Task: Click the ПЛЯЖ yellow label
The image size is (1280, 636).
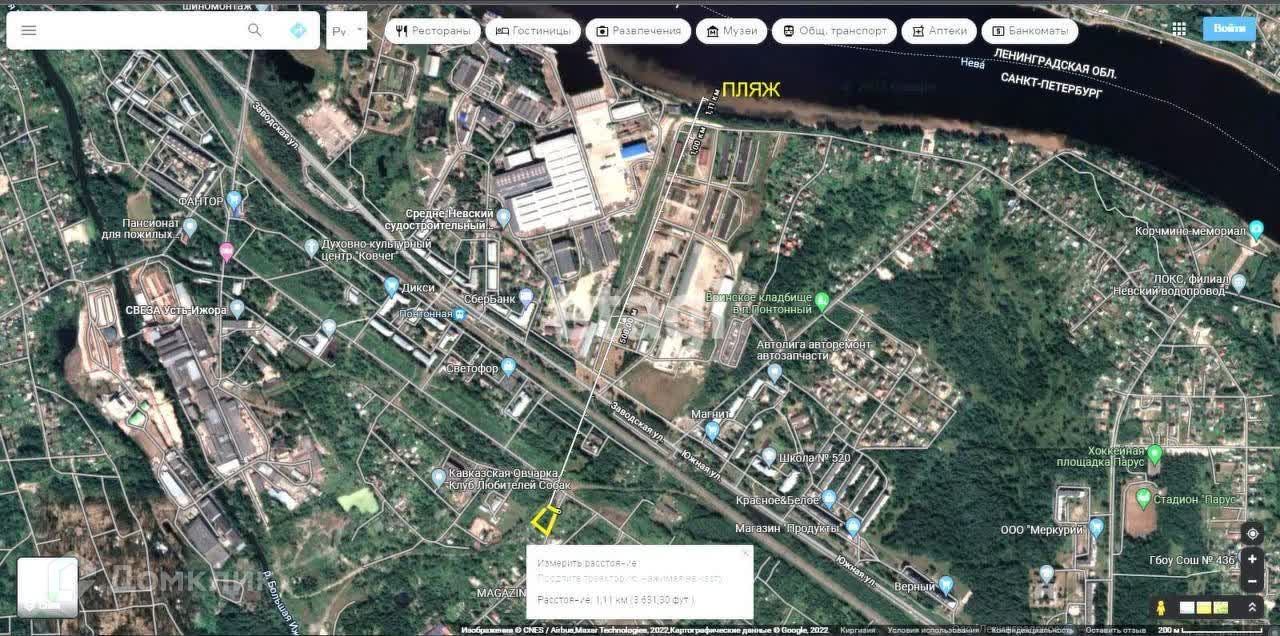Action: 751,89
